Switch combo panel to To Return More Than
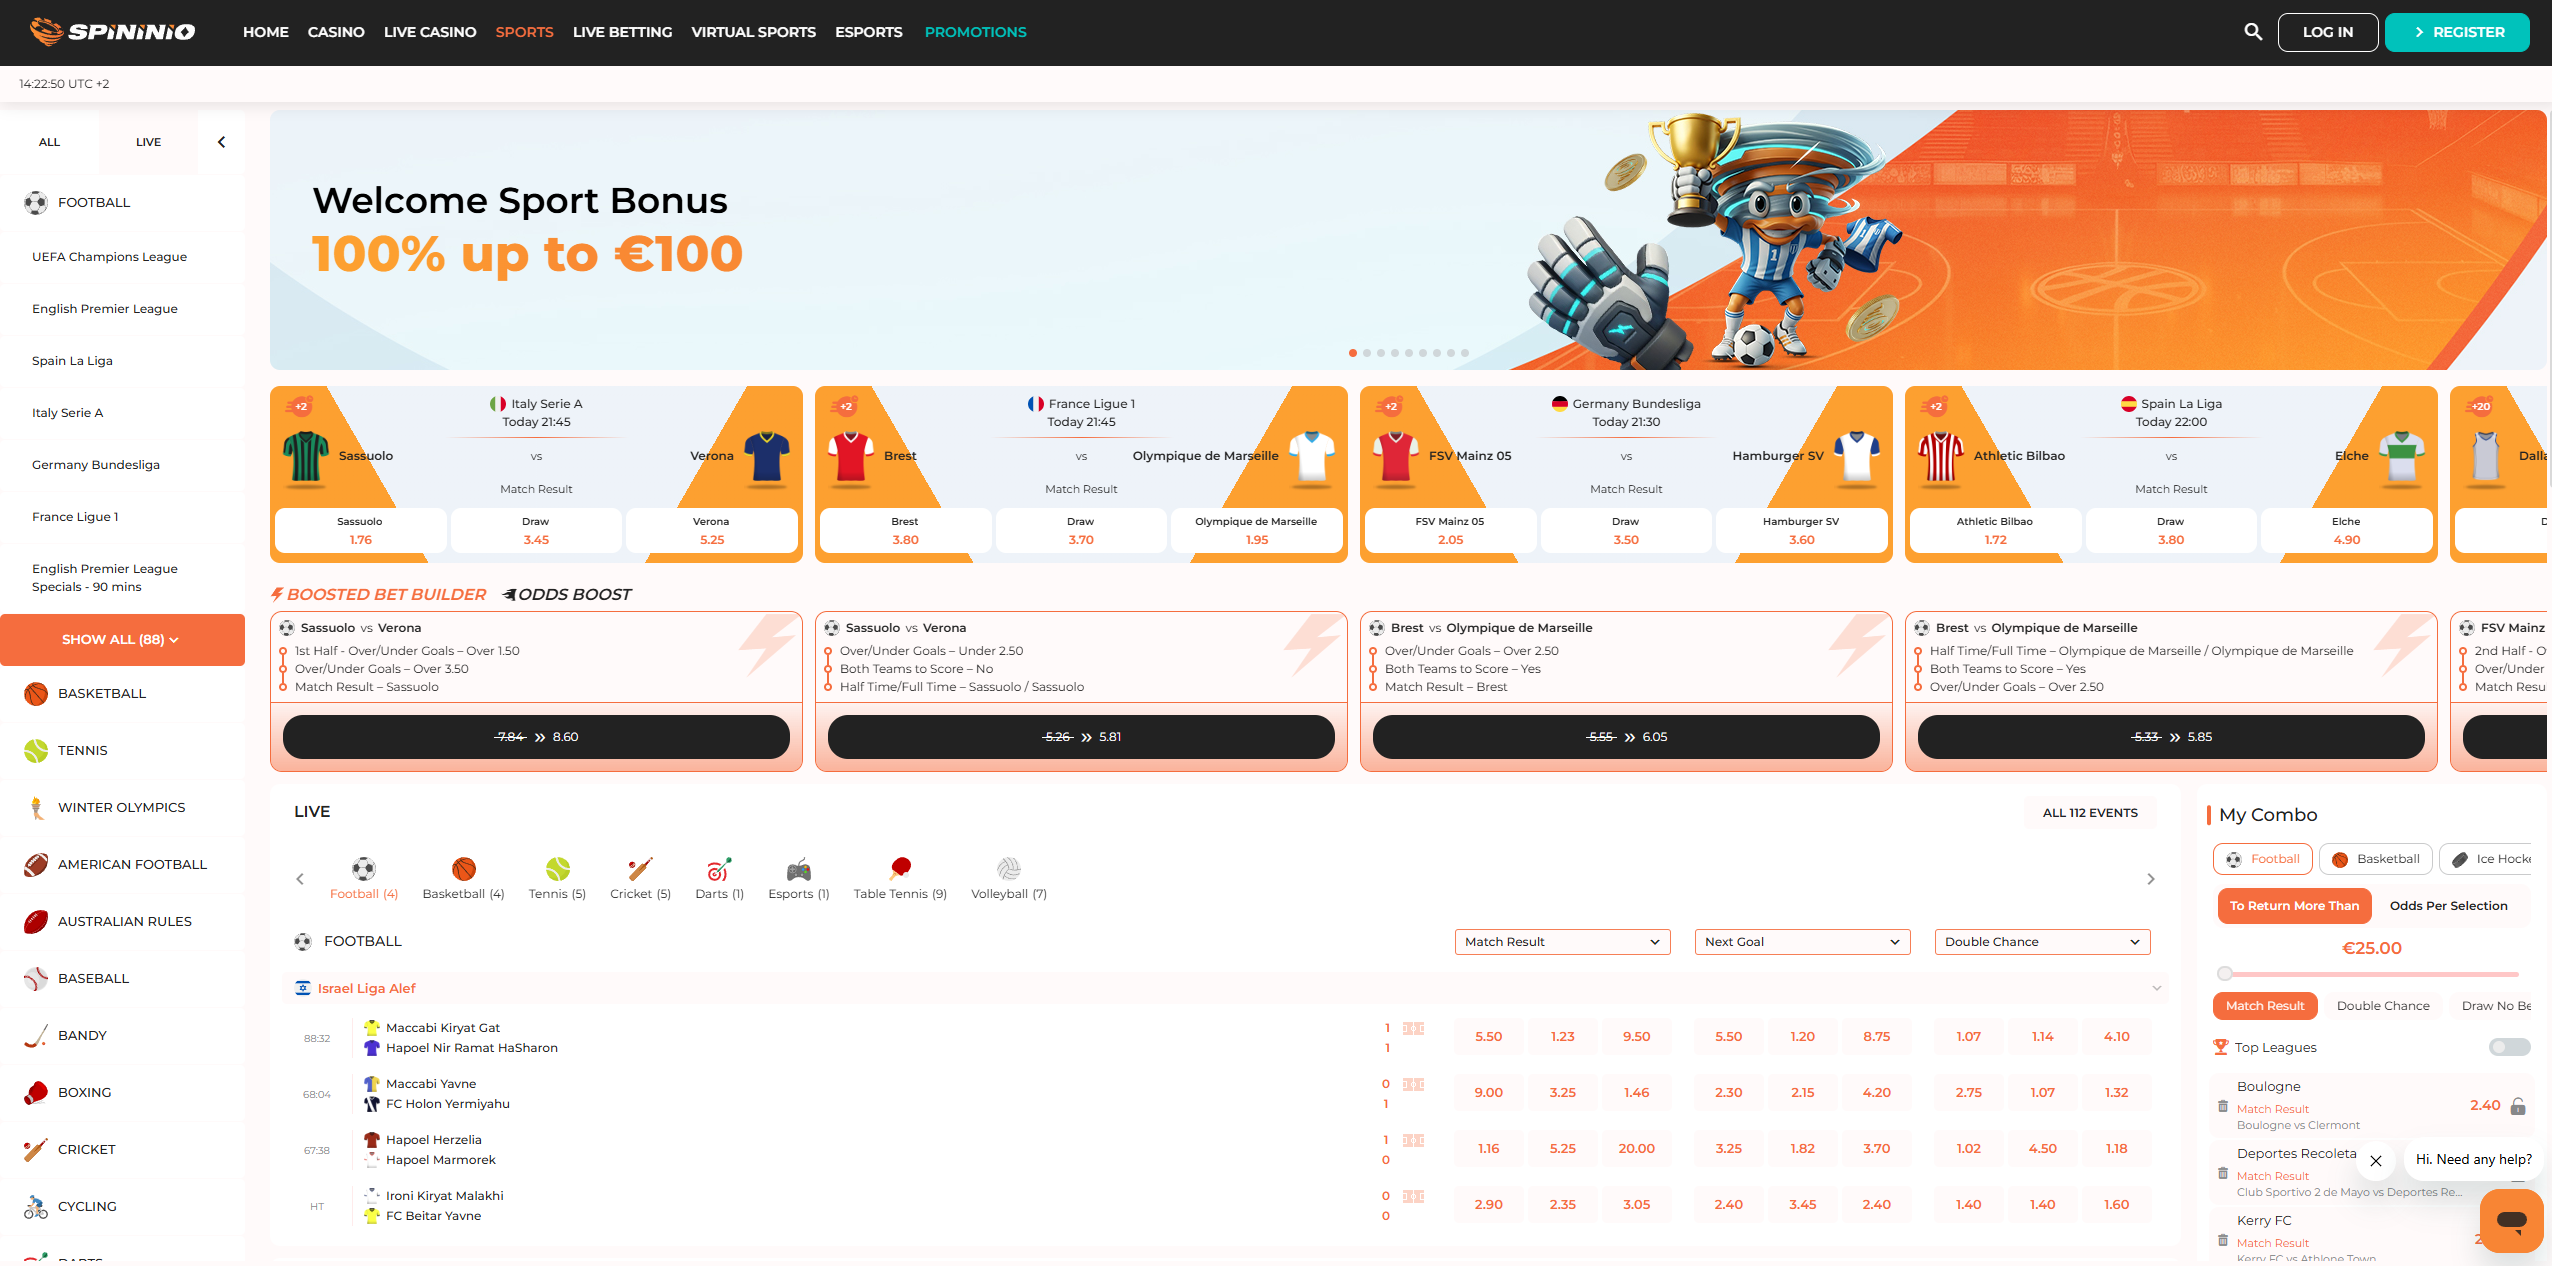The height and width of the screenshot is (1266, 2552). (x=2294, y=905)
